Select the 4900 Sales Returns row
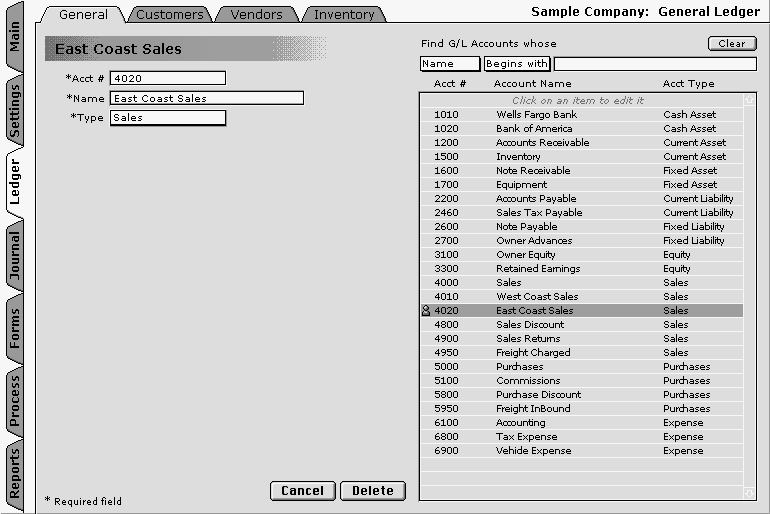 tap(581, 338)
